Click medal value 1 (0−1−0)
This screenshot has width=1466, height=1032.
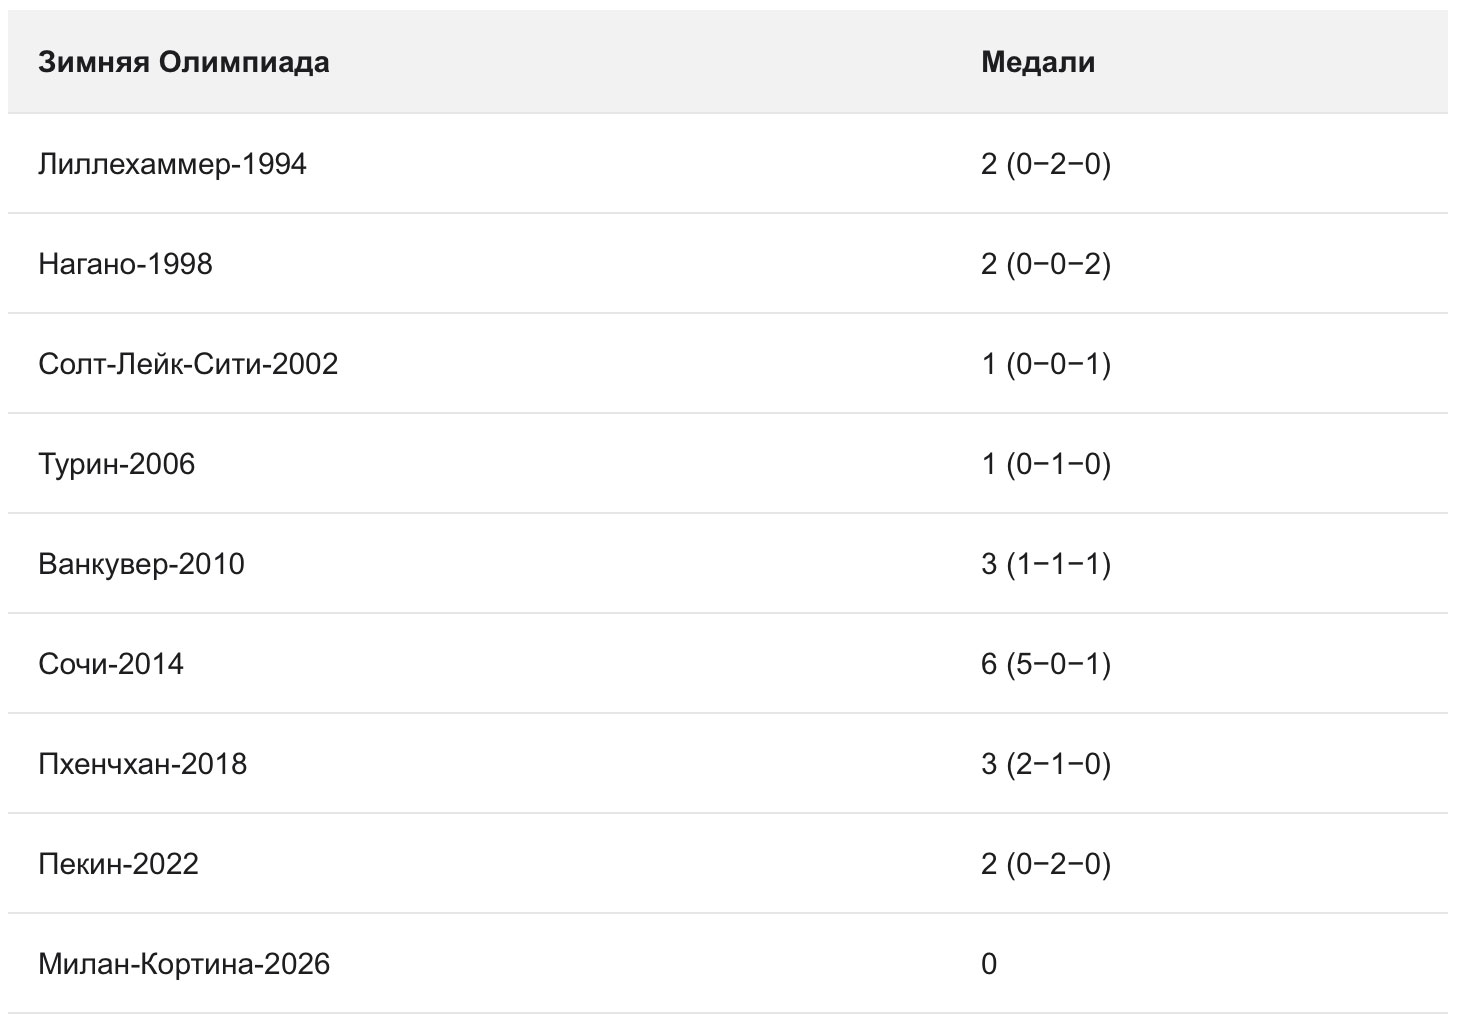click(x=1045, y=463)
